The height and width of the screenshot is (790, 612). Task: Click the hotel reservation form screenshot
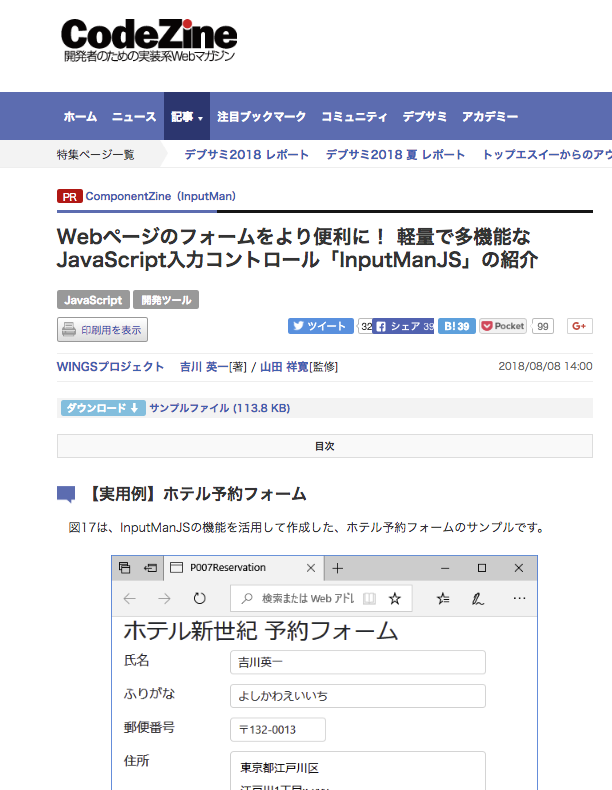coord(324,673)
